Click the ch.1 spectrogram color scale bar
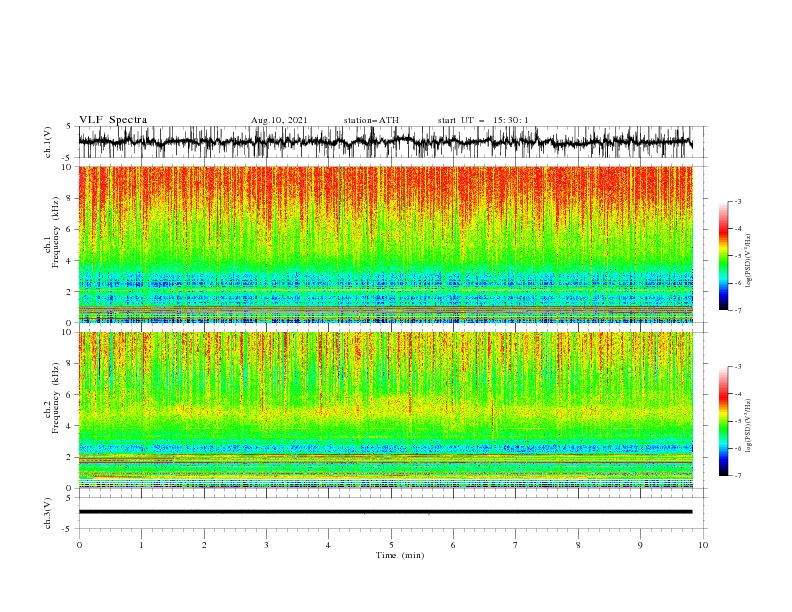The width and height of the screenshot is (792, 612). 723,256
